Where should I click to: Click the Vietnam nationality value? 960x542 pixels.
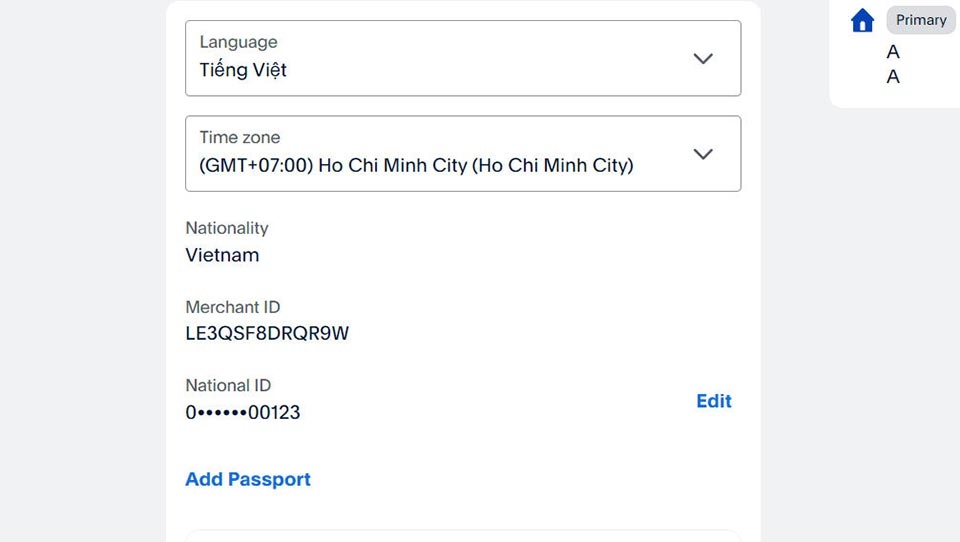click(222, 255)
